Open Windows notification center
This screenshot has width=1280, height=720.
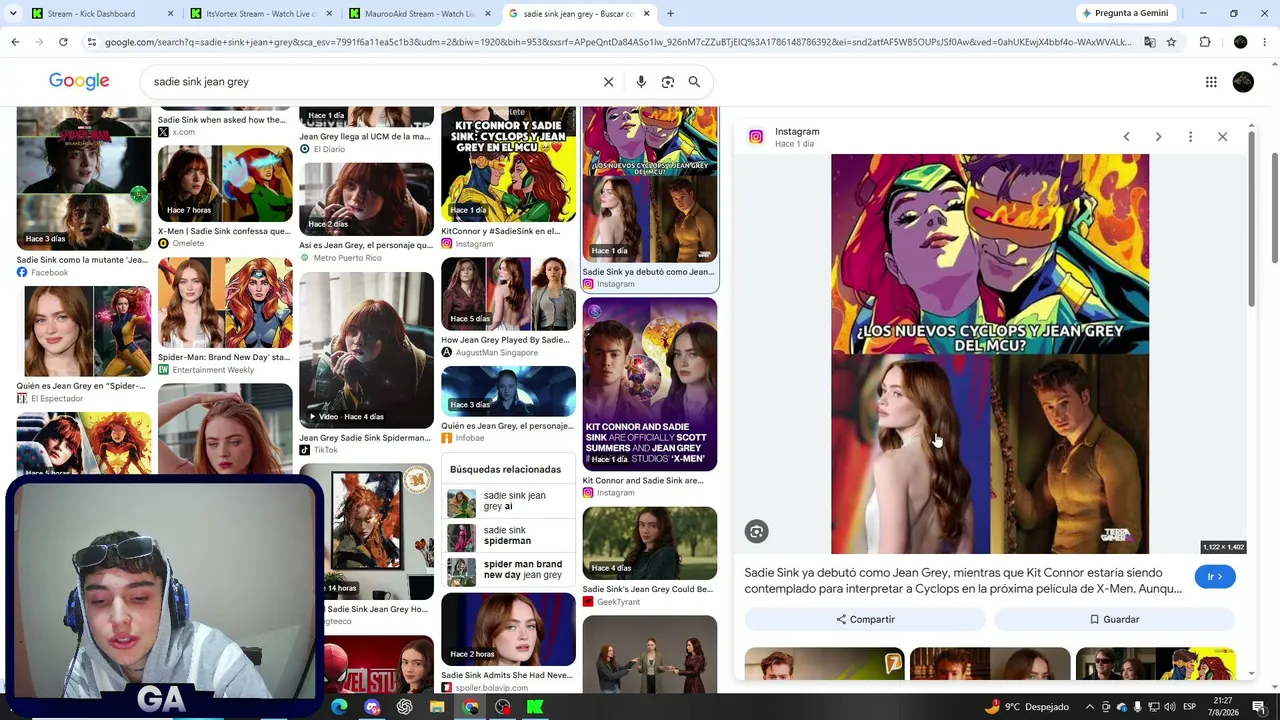(1259, 707)
